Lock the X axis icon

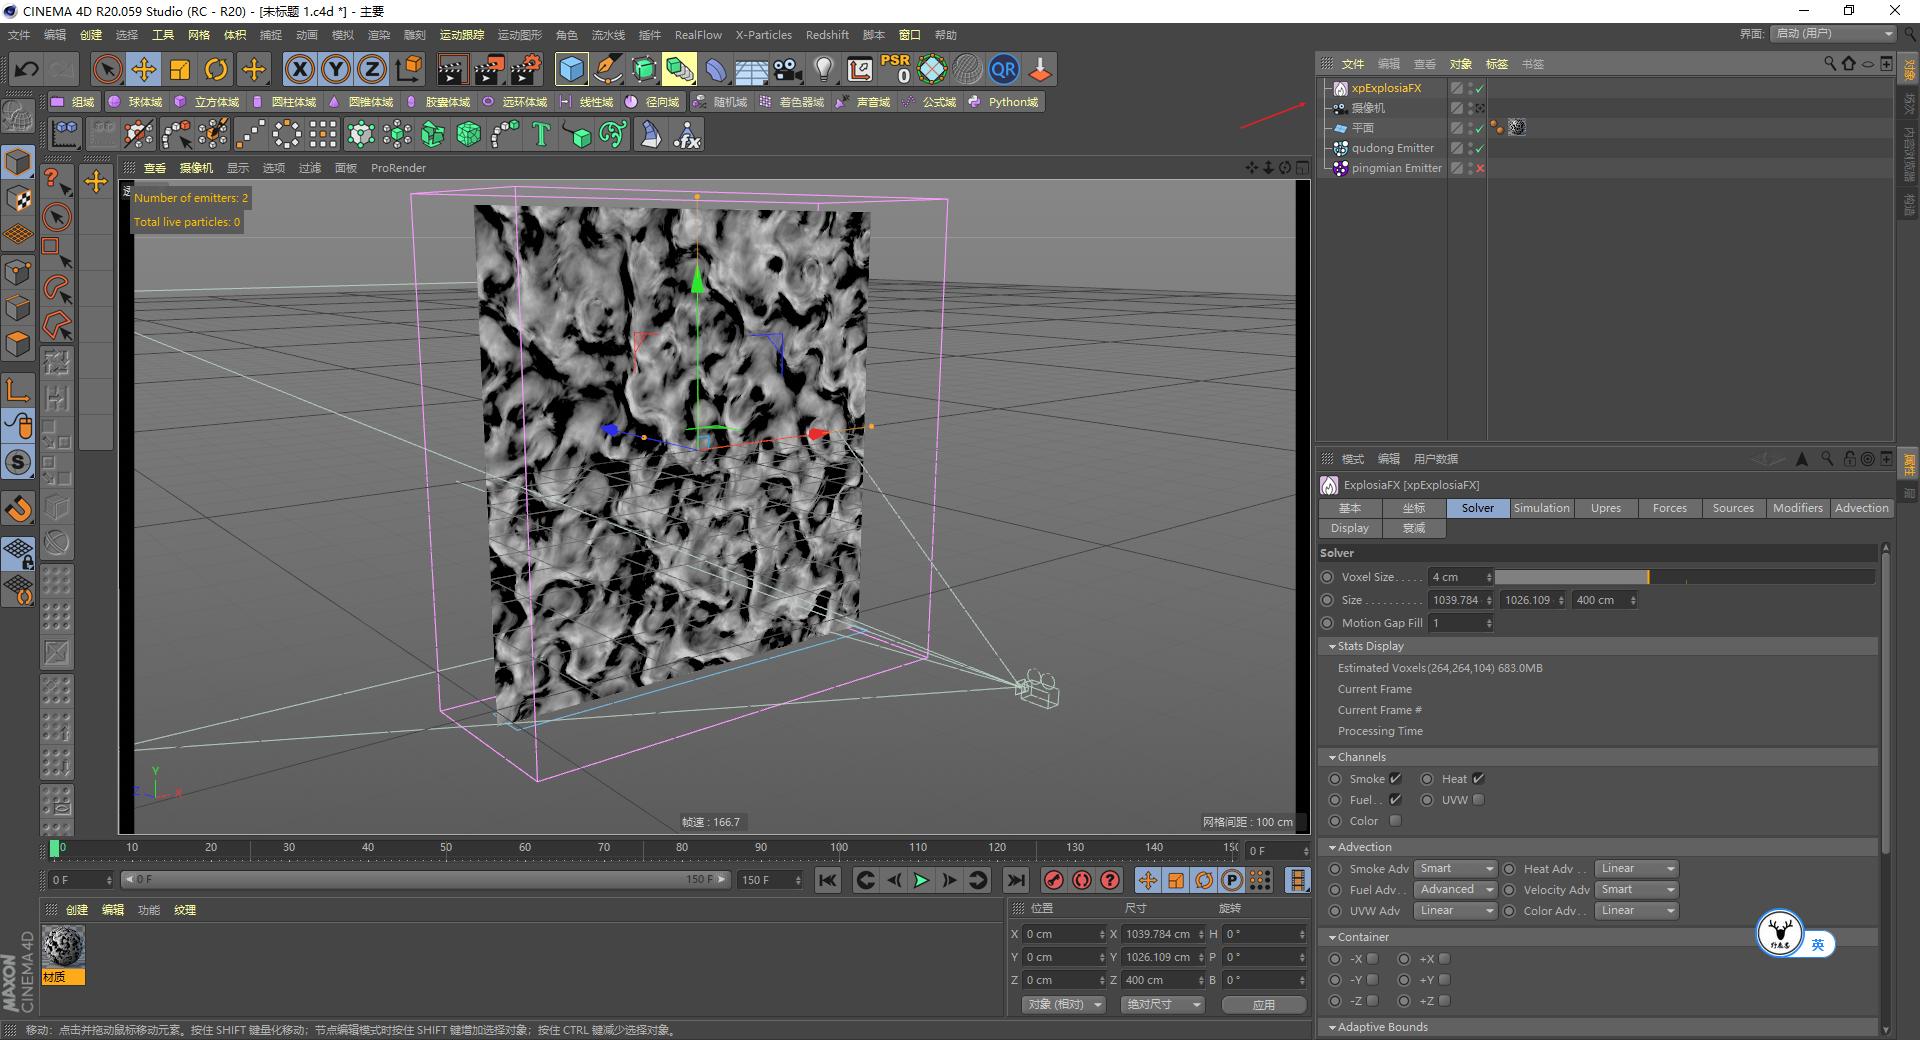pyautogui.click(x=299, y=69)
